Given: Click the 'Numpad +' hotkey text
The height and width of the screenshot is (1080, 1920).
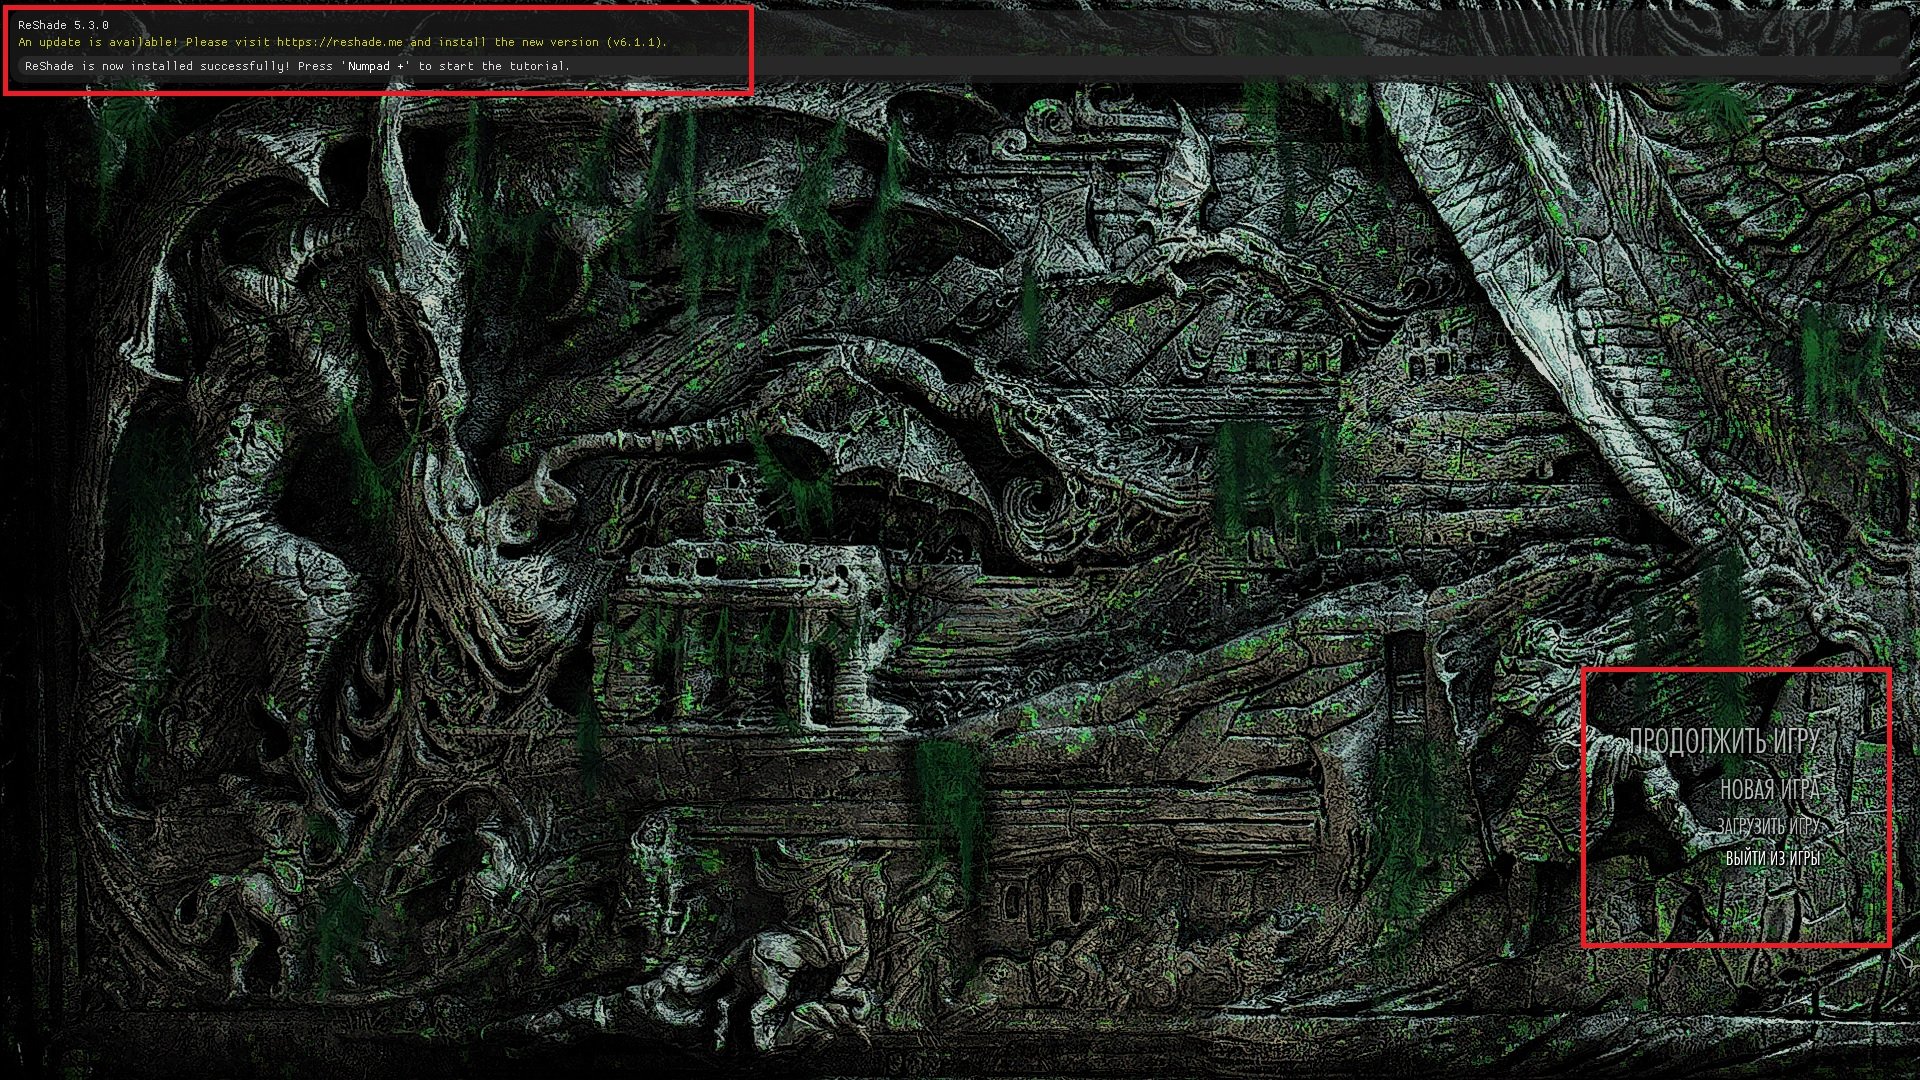Looking at the screenshot, I should point(376,66).
